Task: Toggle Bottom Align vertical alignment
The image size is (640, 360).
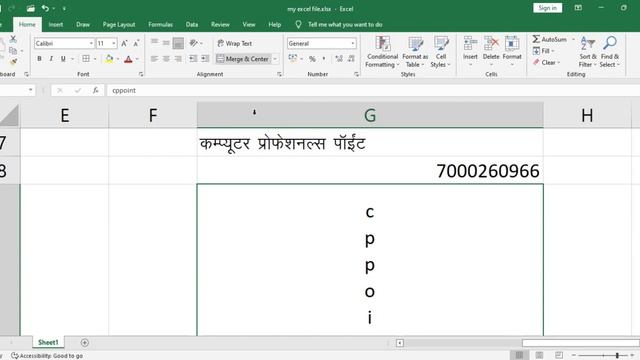Action: coord(178,43)
